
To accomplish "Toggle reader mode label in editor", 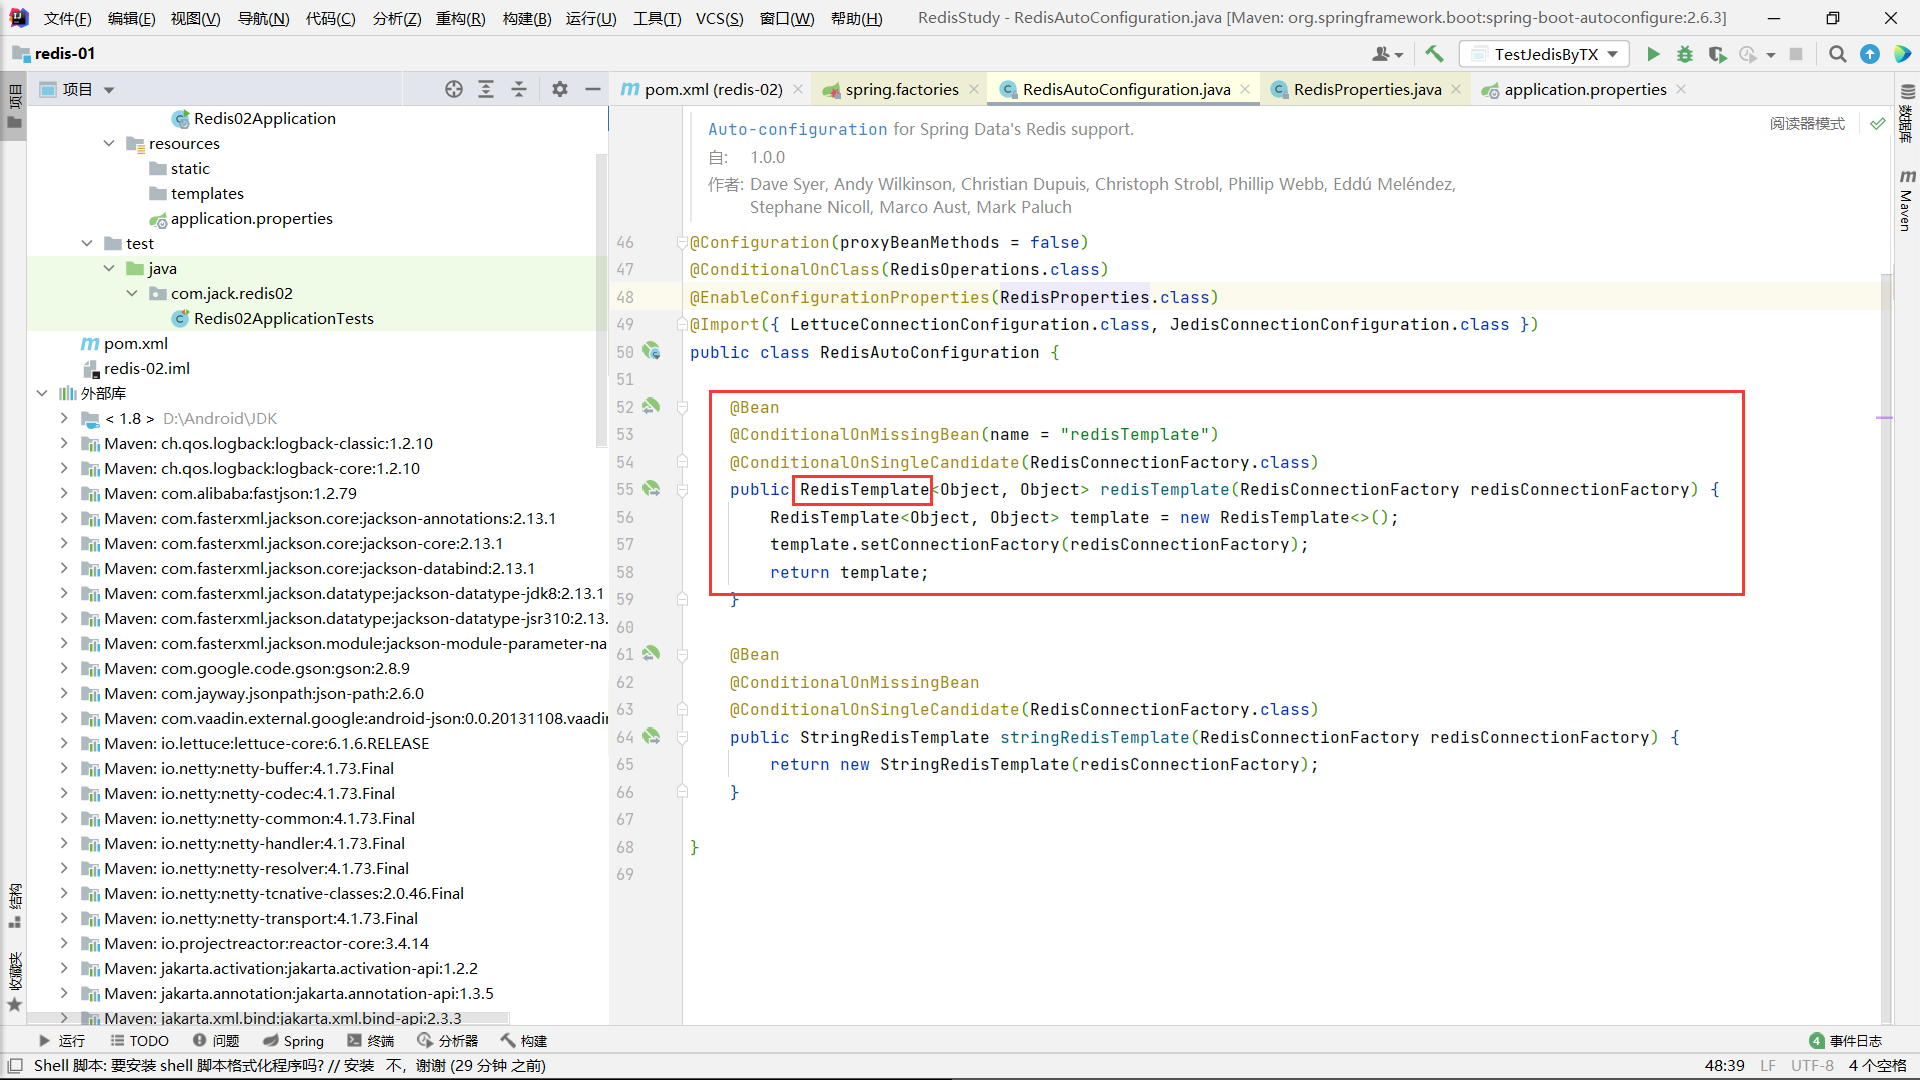I will click(1807, 123).
